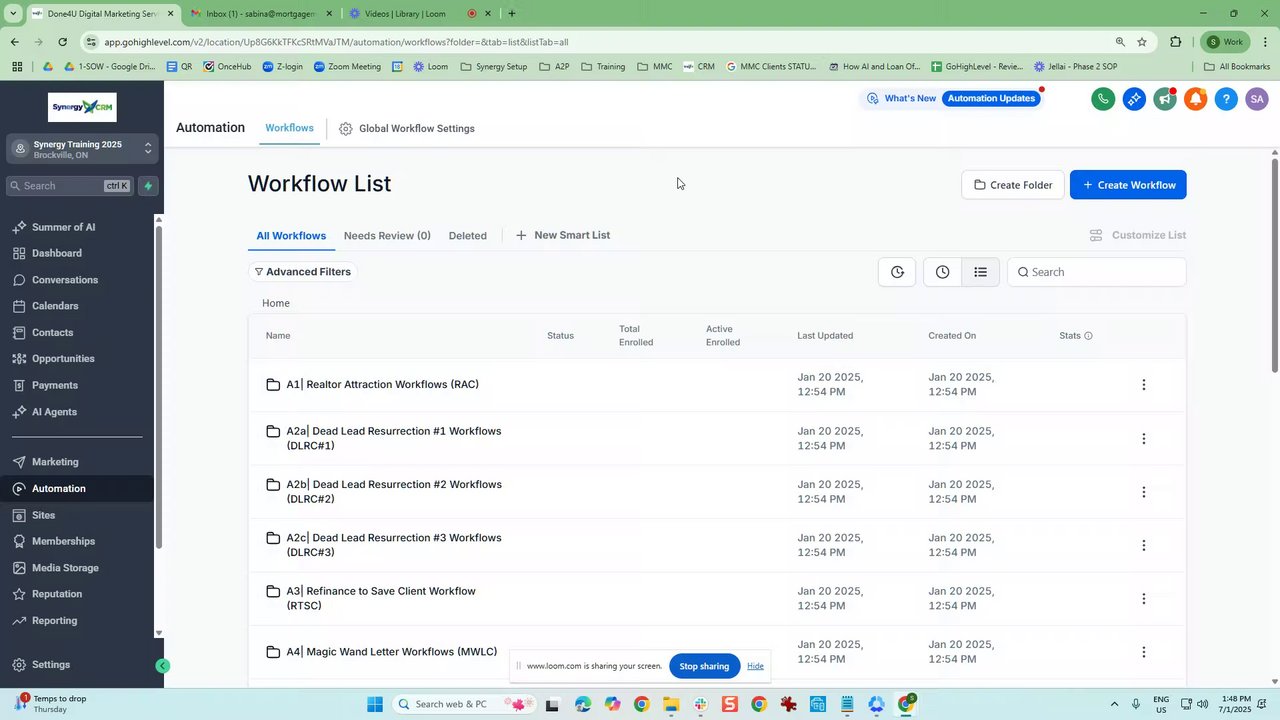The width and height of the screenshot is (1280, 720).
Task: Click the help question mark icon
Action: 1226,99
